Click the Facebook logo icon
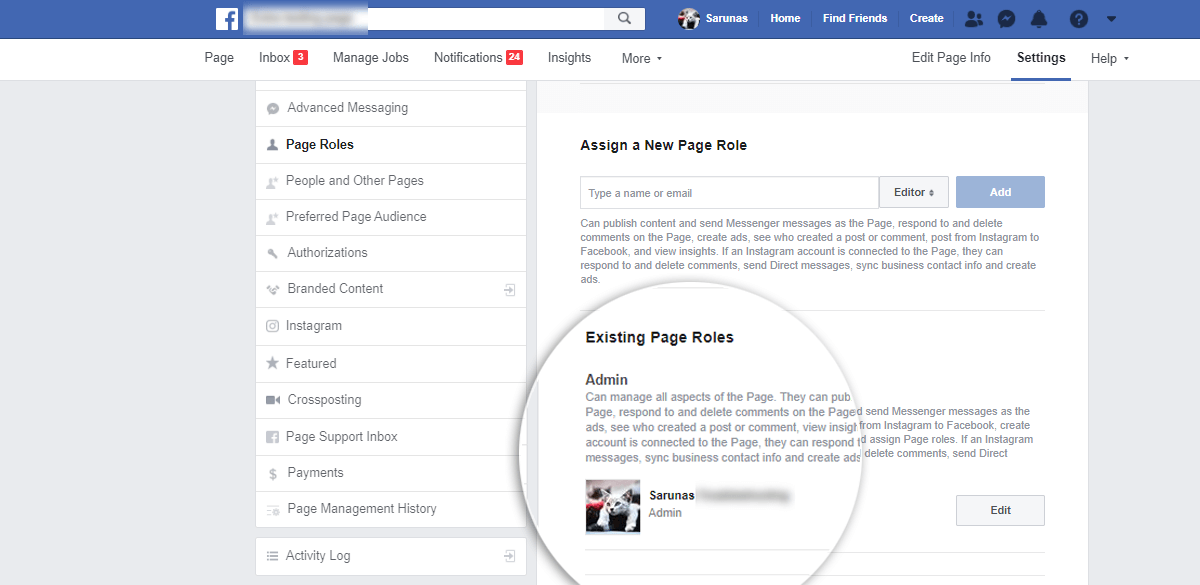 (227, 18)
